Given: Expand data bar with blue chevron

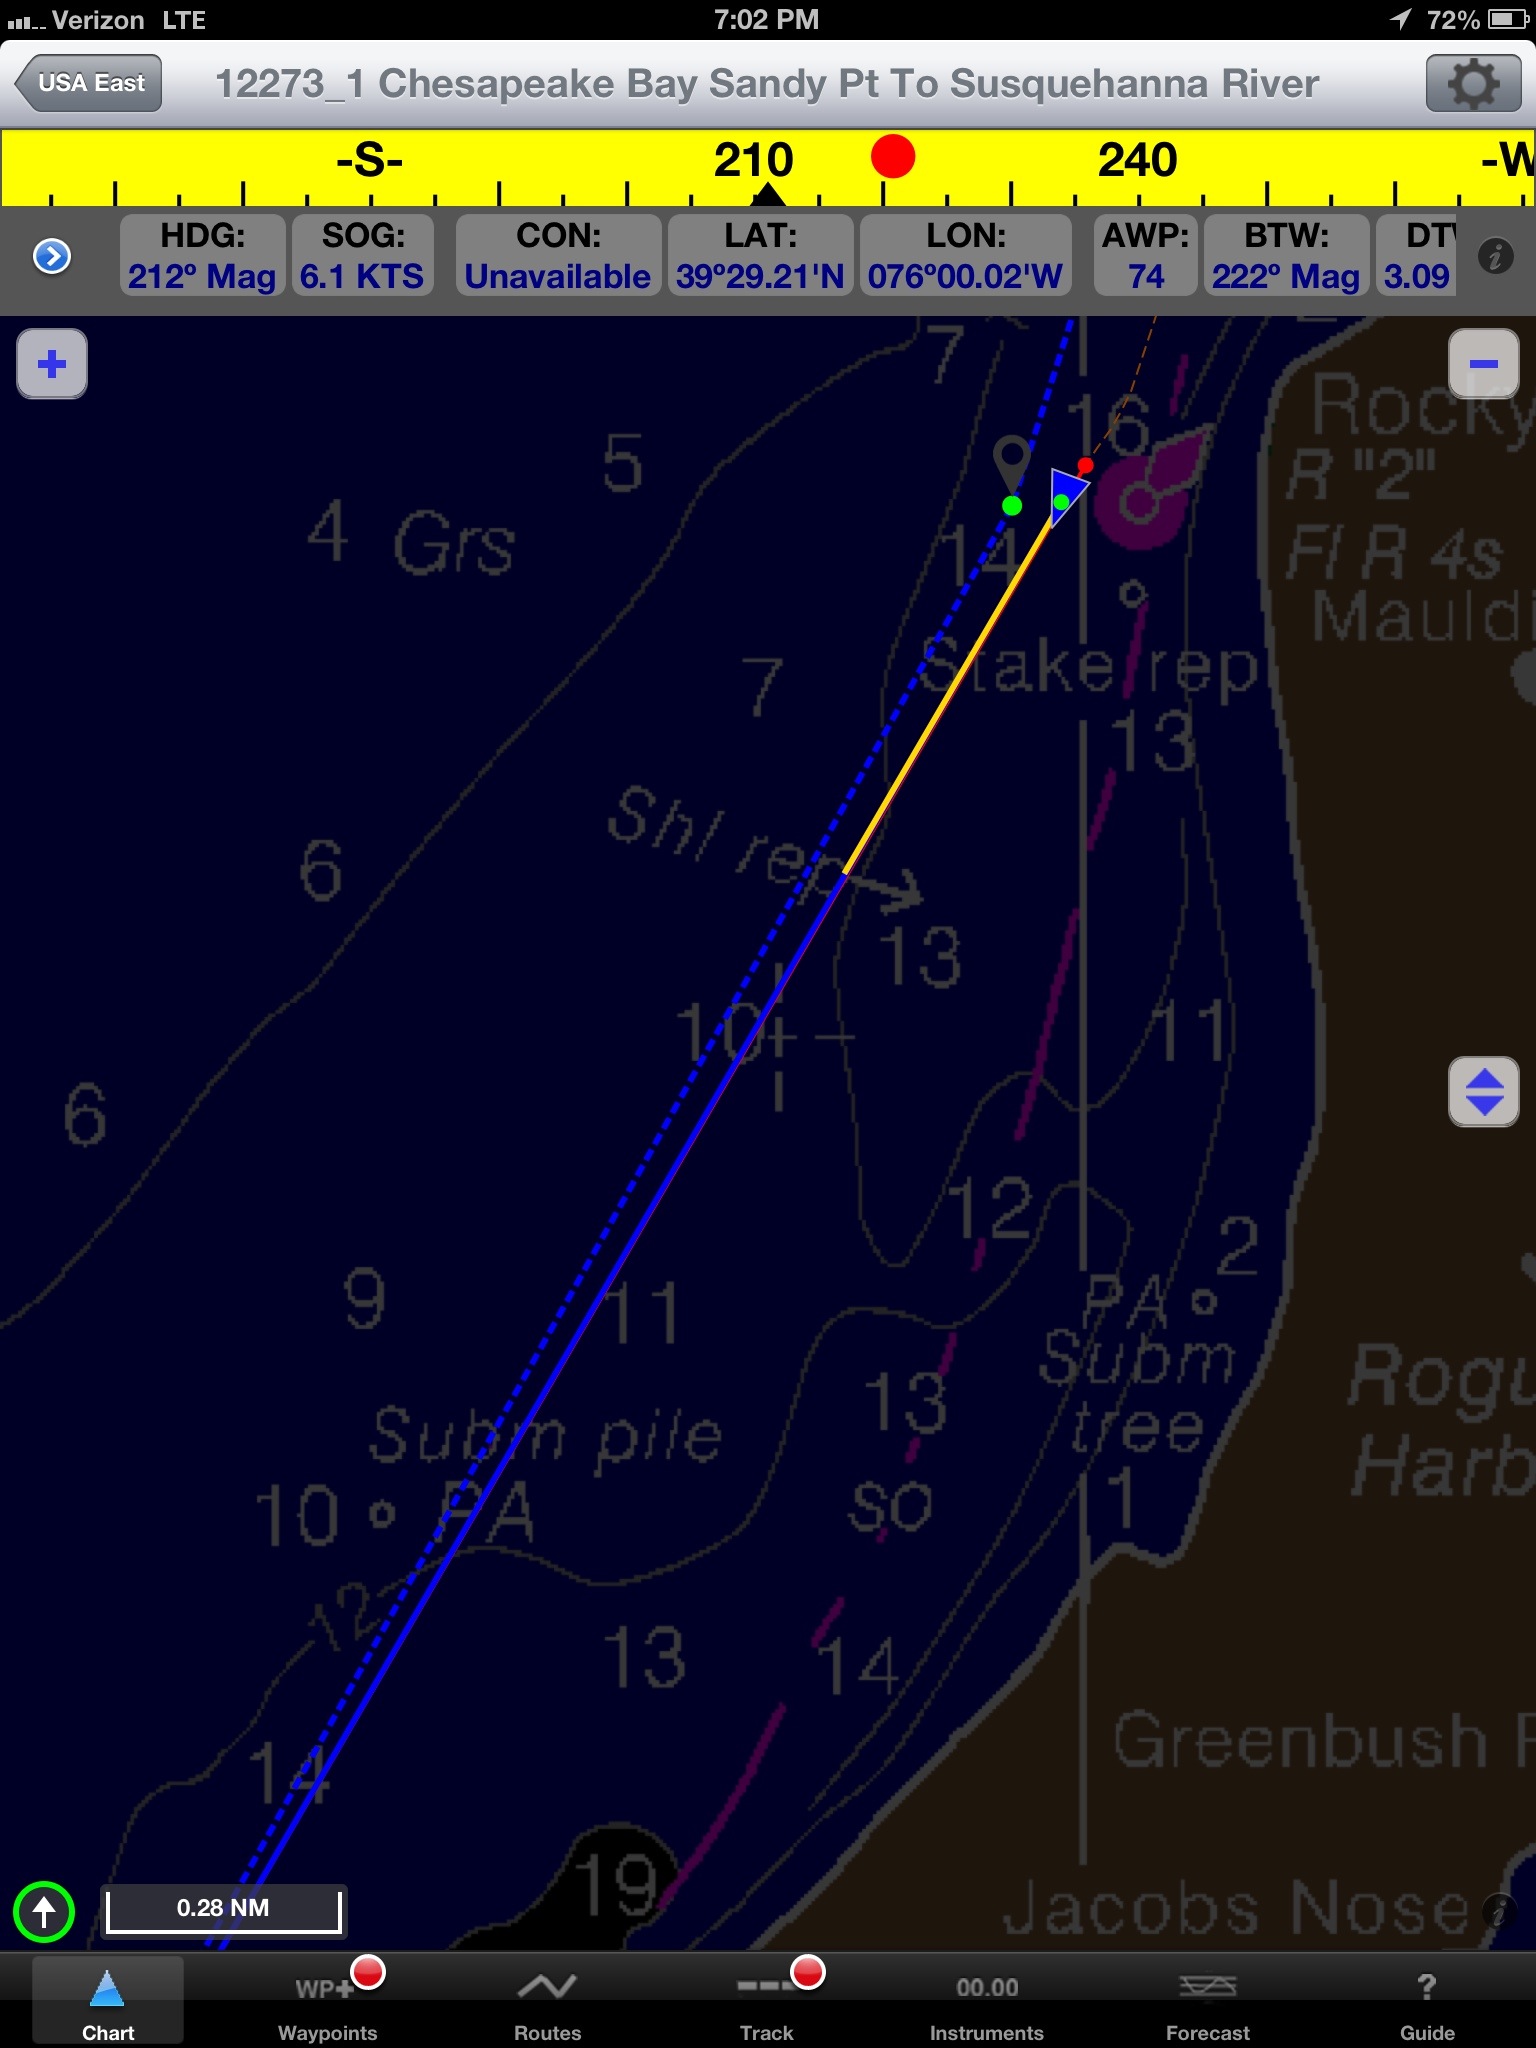Looking at the screenshot, I should pos(52,257).
